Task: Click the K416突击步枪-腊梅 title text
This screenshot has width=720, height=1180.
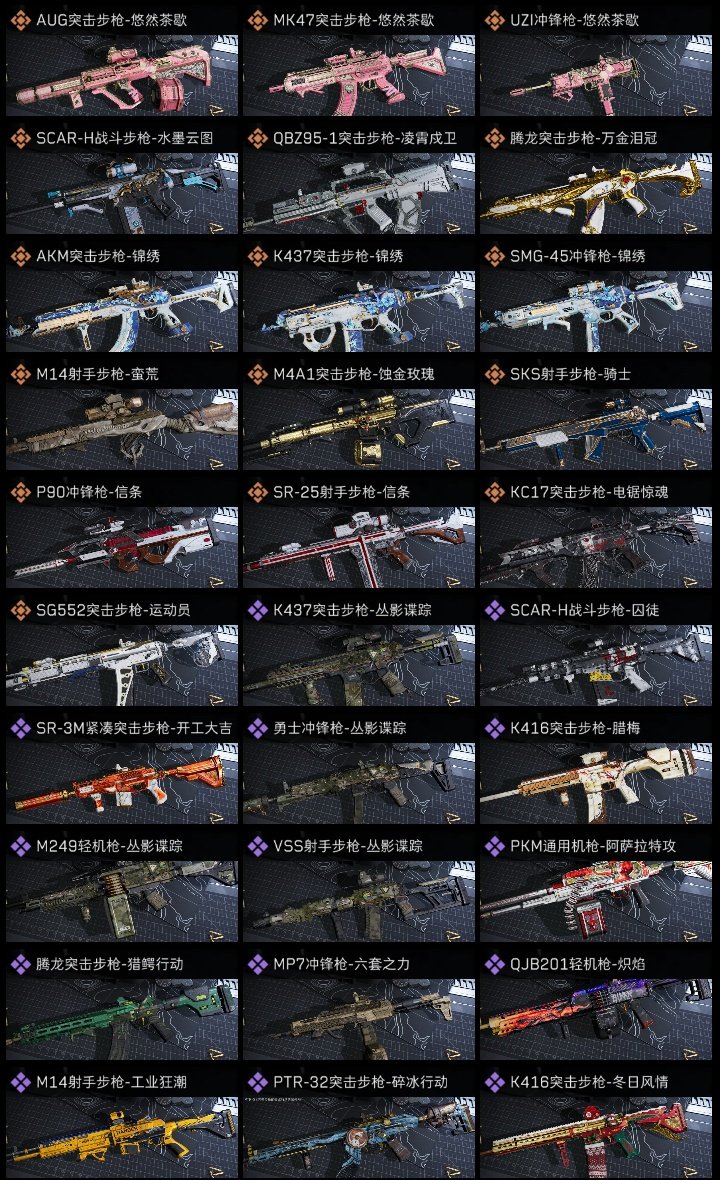Action: 575,728
